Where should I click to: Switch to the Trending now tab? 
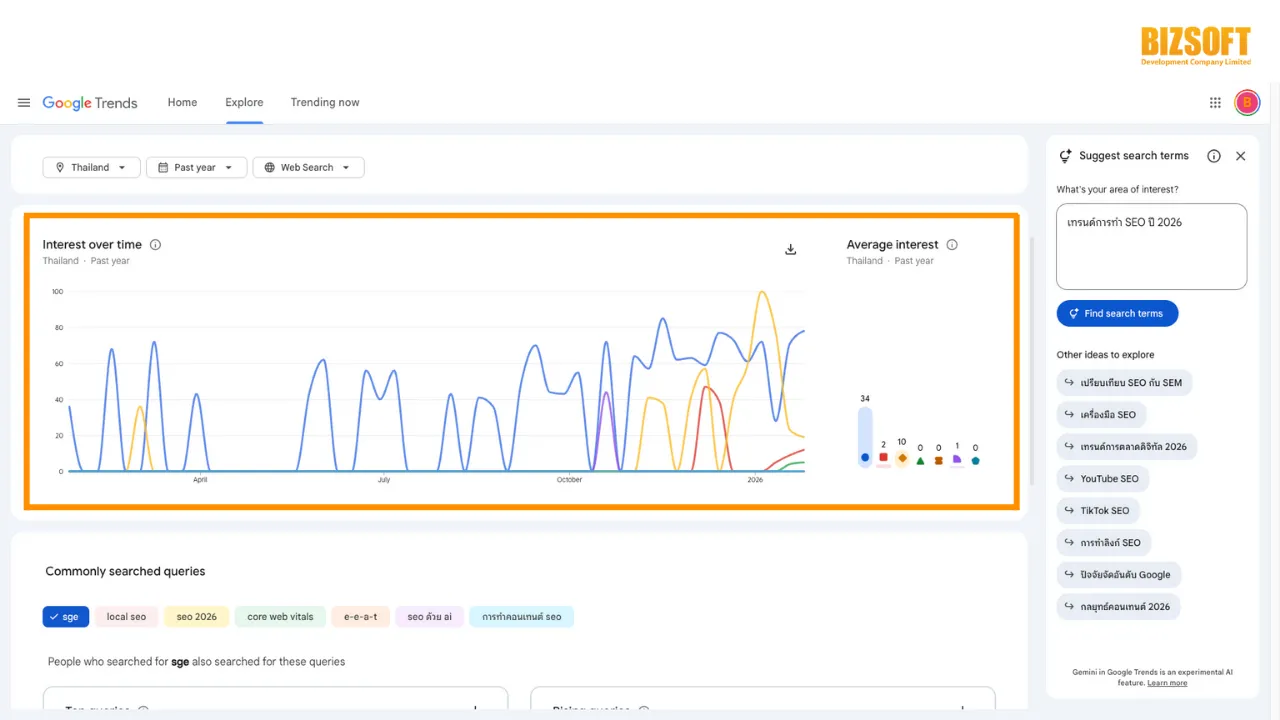click(x=325, y=102)
